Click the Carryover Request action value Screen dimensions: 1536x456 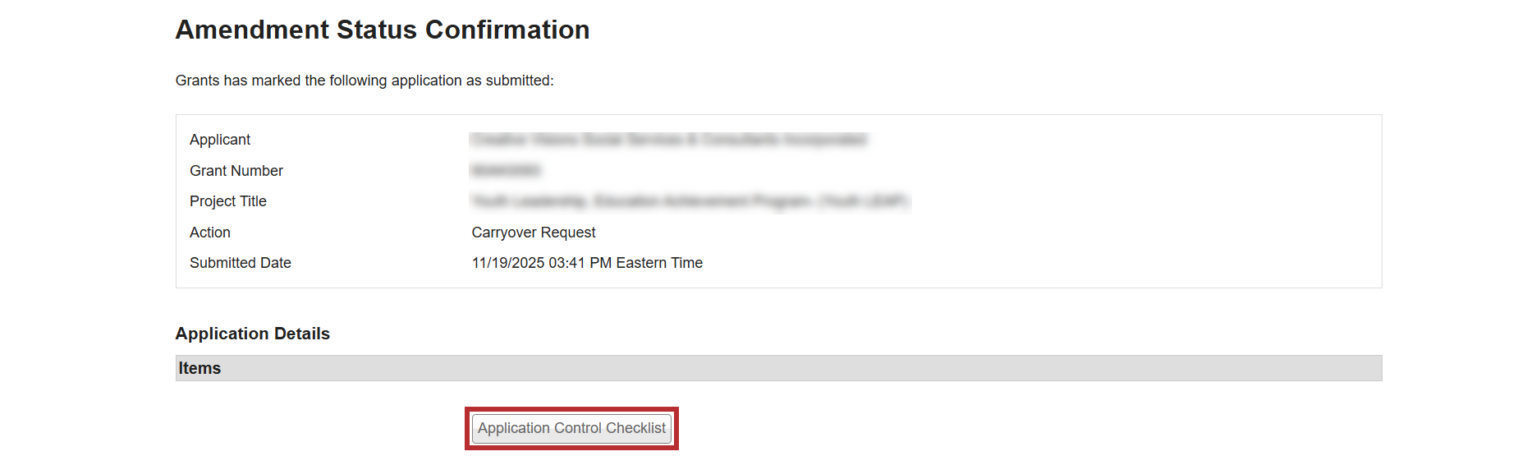pyautogui.click(x=533, y=232)
